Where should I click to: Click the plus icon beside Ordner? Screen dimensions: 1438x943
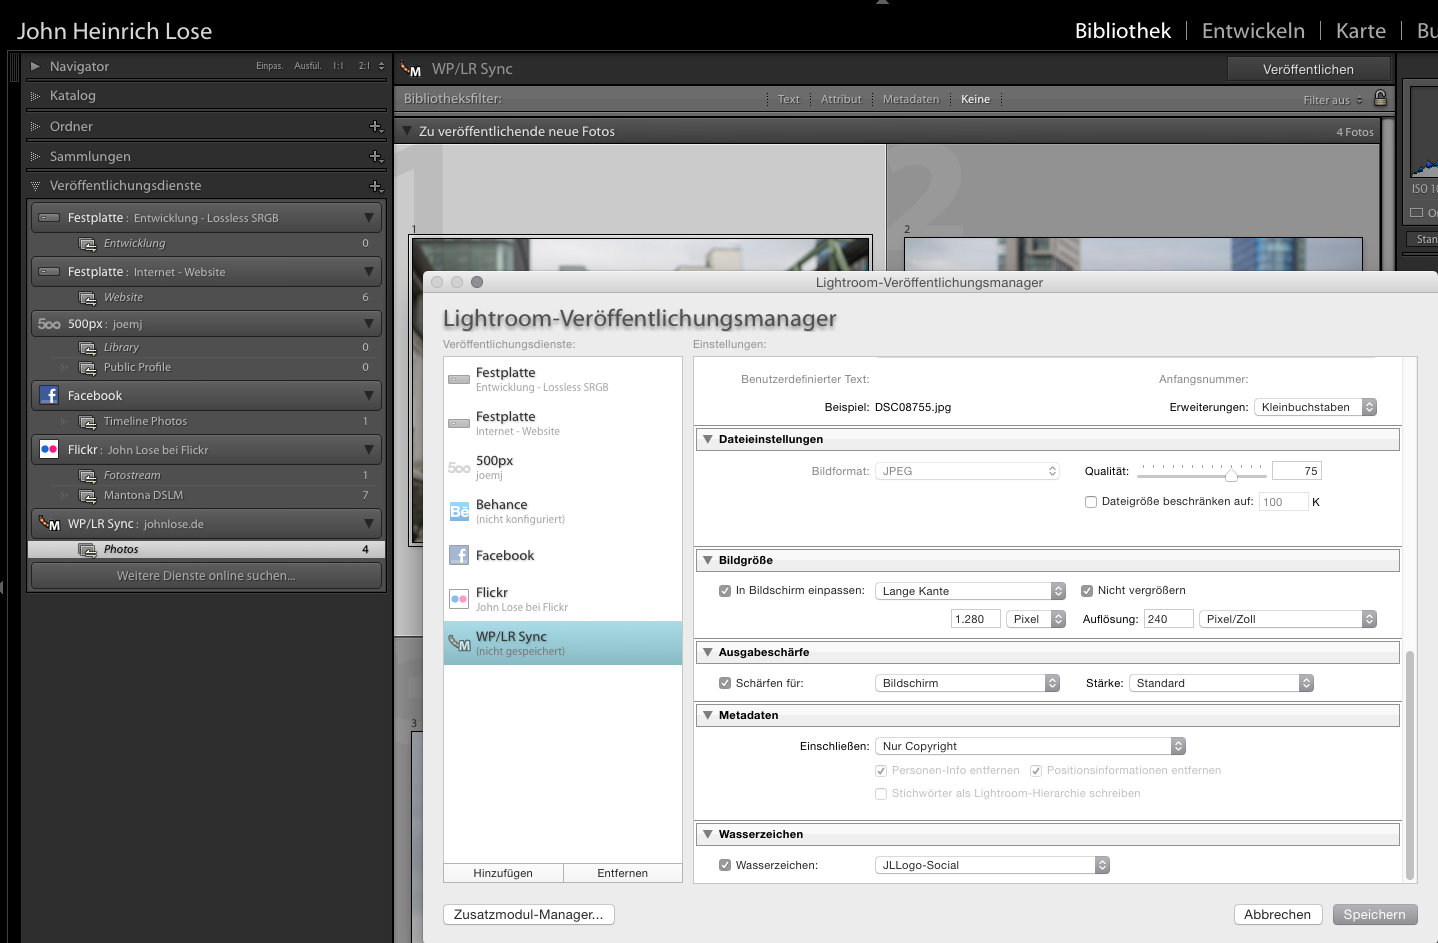tap(376, 126)
